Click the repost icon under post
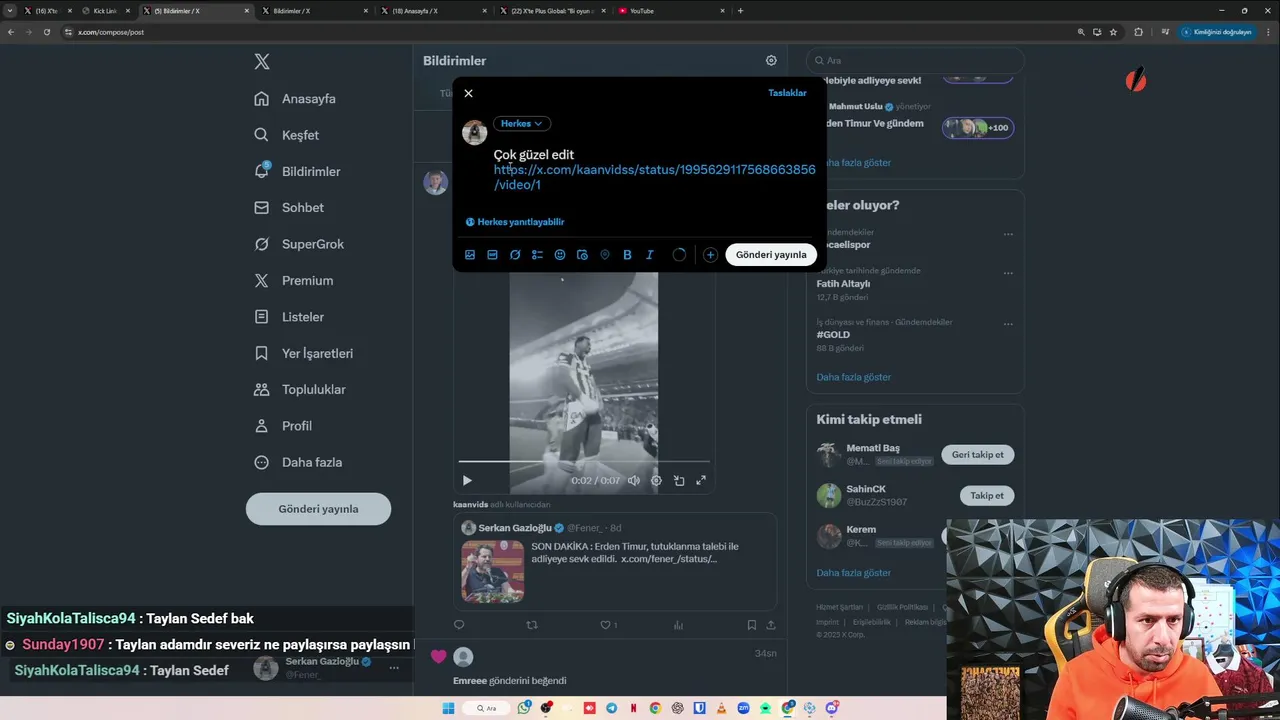This screenshot has width=1280, height=720. [x=532, y=625]
